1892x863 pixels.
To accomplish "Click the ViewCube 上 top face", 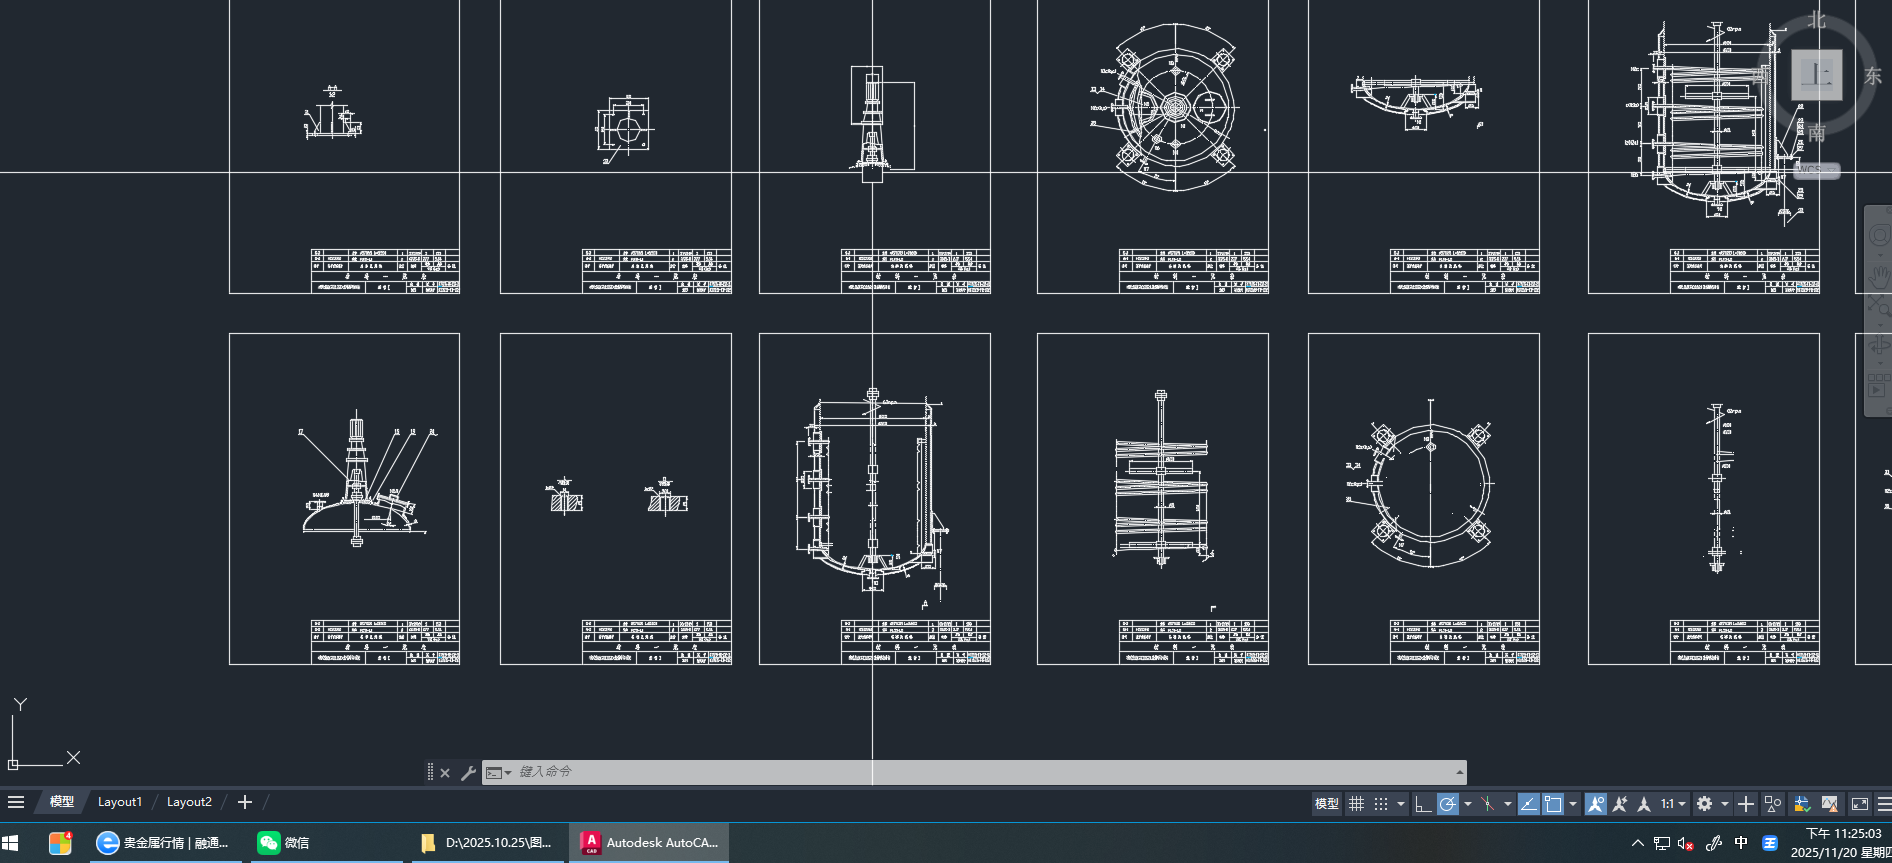I will [x=1816, y=75].
